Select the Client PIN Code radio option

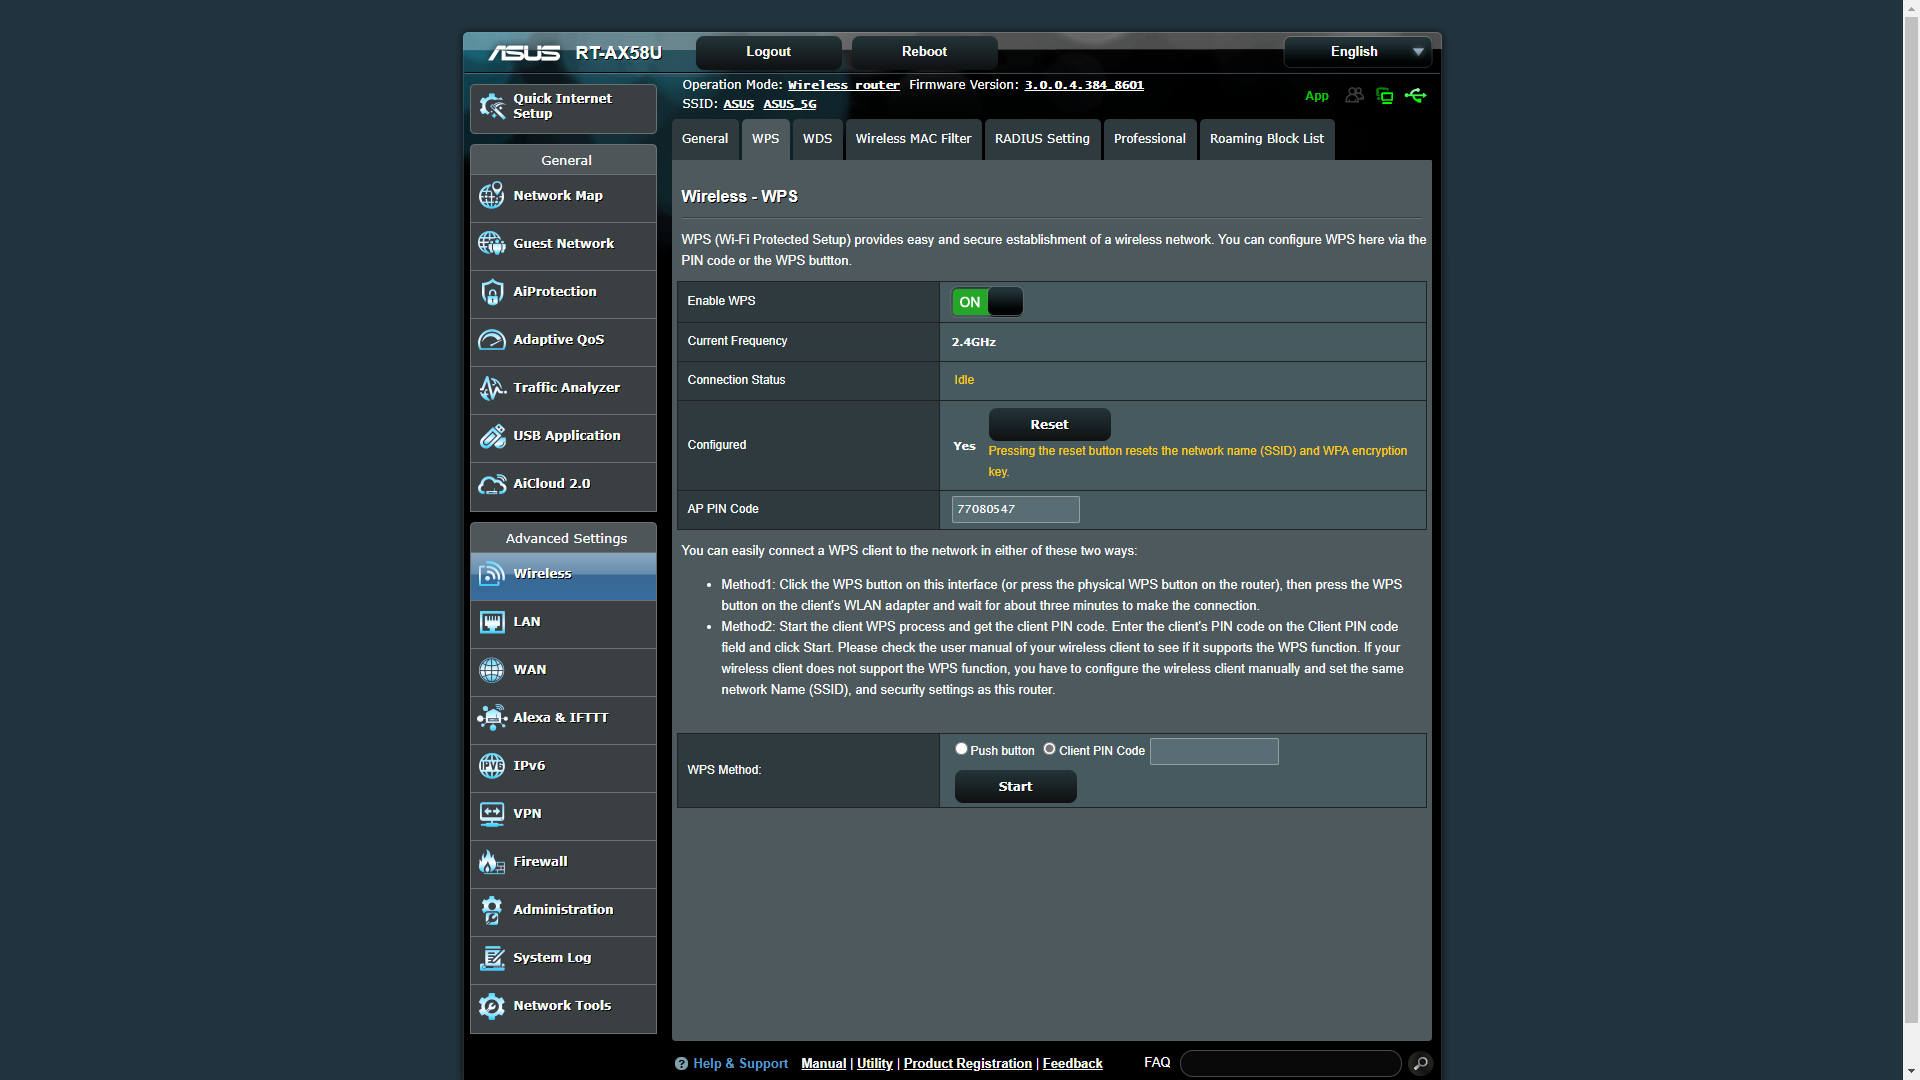[x=1049, y=749]
